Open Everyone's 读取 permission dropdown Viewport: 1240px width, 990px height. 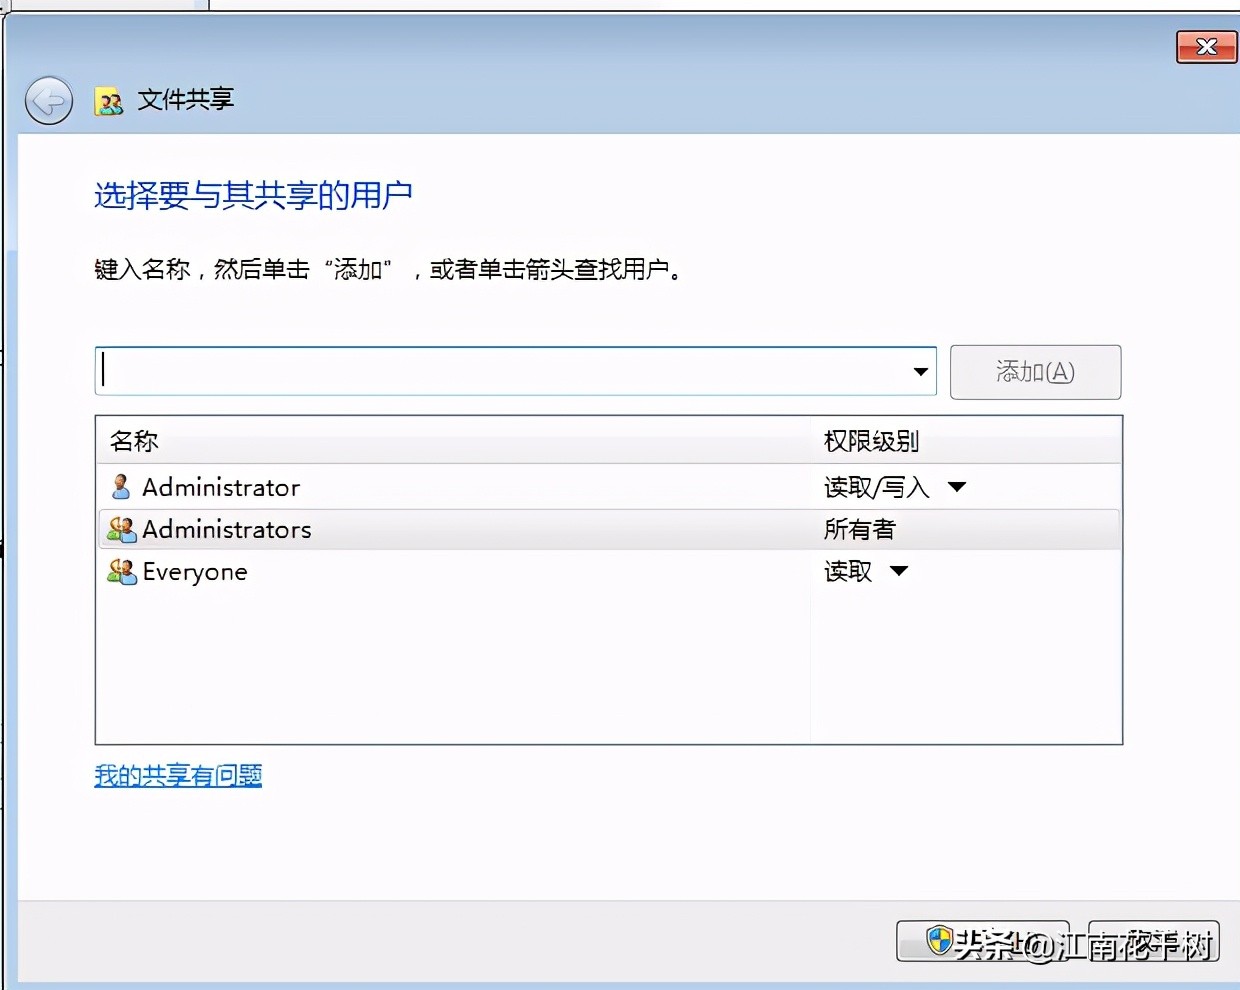pos(898,571)
